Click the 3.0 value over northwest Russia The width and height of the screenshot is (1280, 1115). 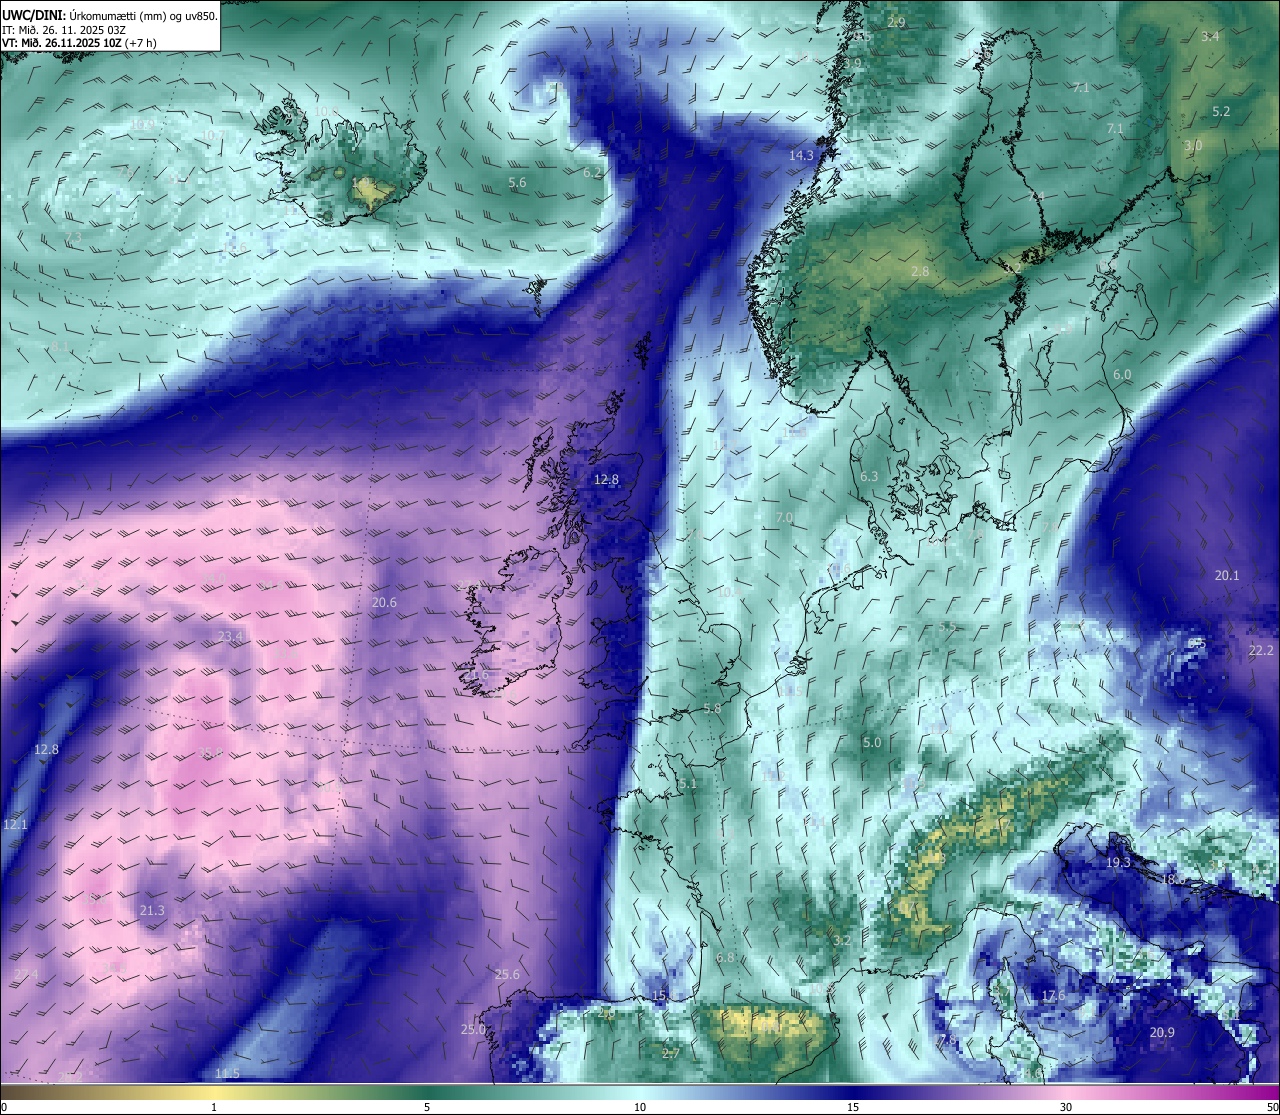tap(1193, 146)
